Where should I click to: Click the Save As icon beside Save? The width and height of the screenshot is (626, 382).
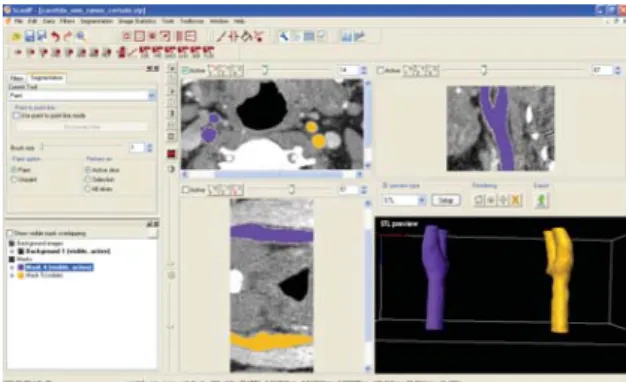[x=42, y=36]
